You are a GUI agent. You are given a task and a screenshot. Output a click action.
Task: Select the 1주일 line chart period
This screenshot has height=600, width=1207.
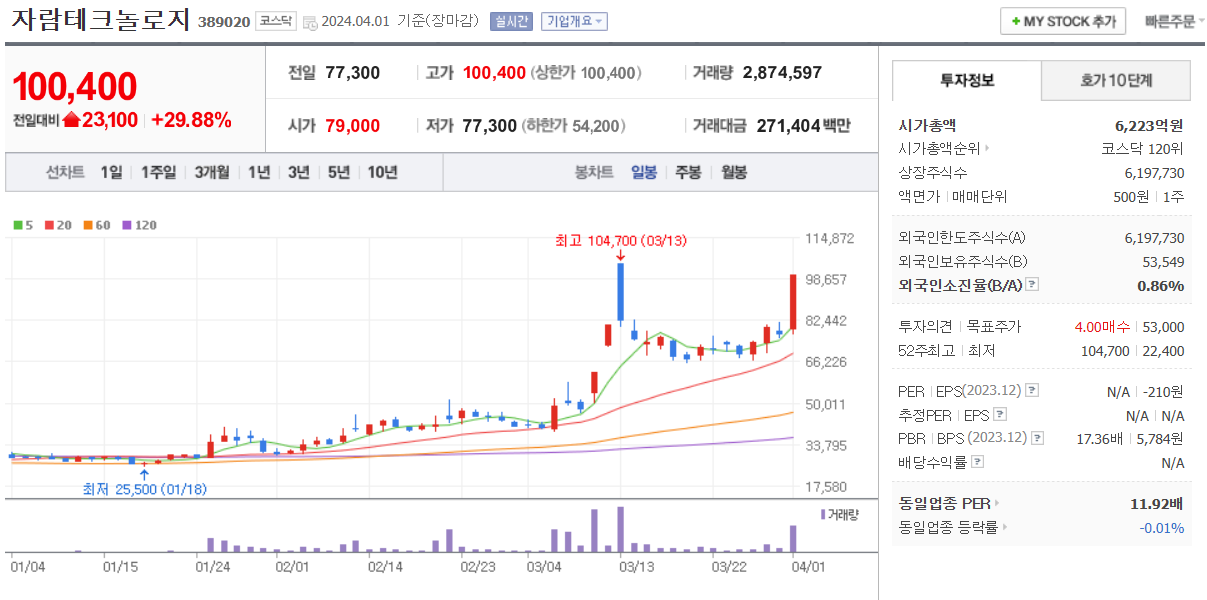(x=158, y=172)
